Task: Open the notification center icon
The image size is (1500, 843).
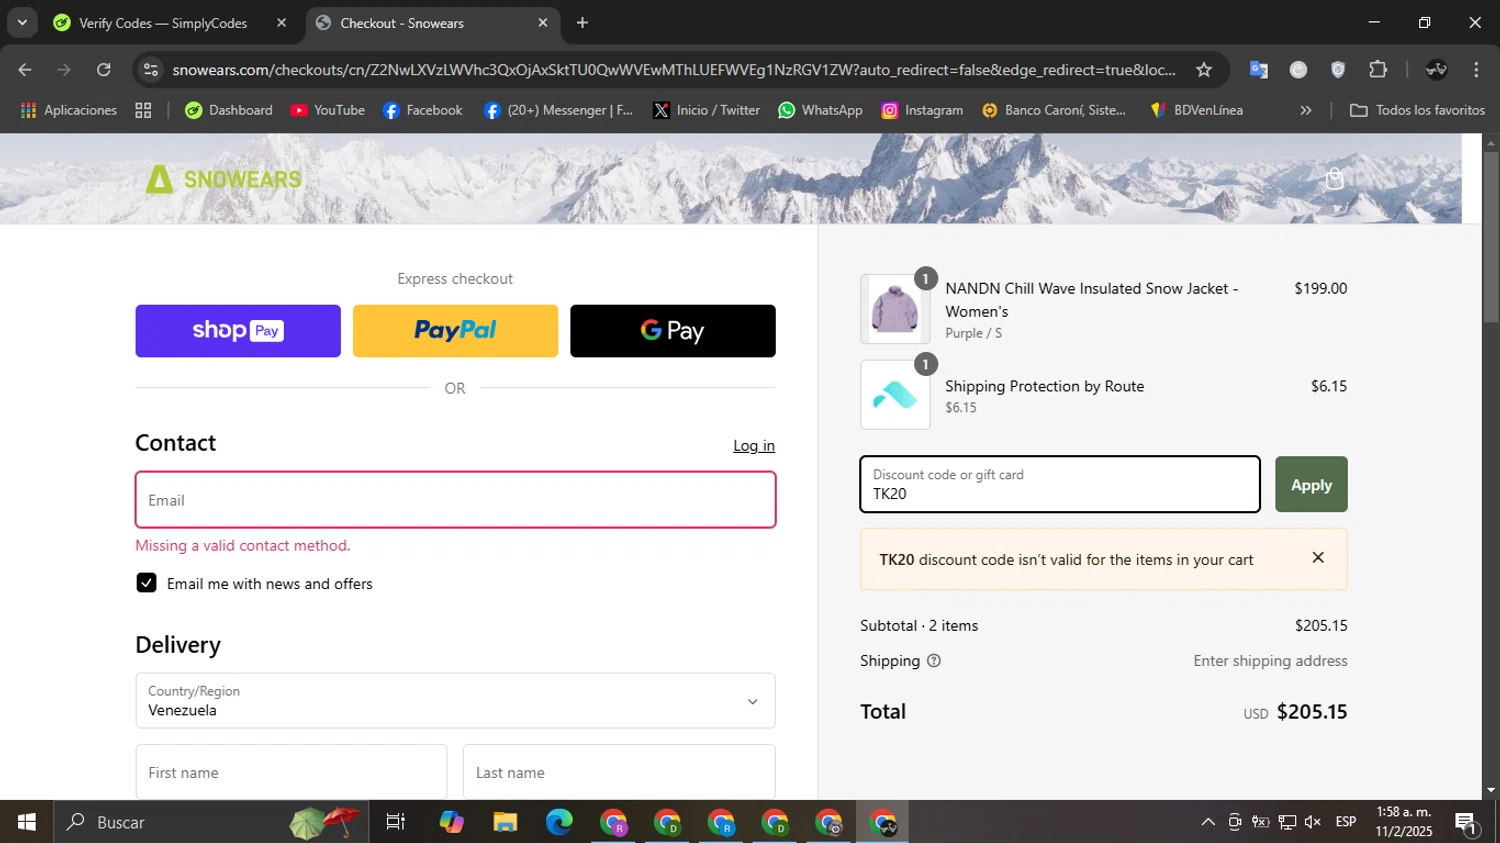Action: coord(1466,823)
